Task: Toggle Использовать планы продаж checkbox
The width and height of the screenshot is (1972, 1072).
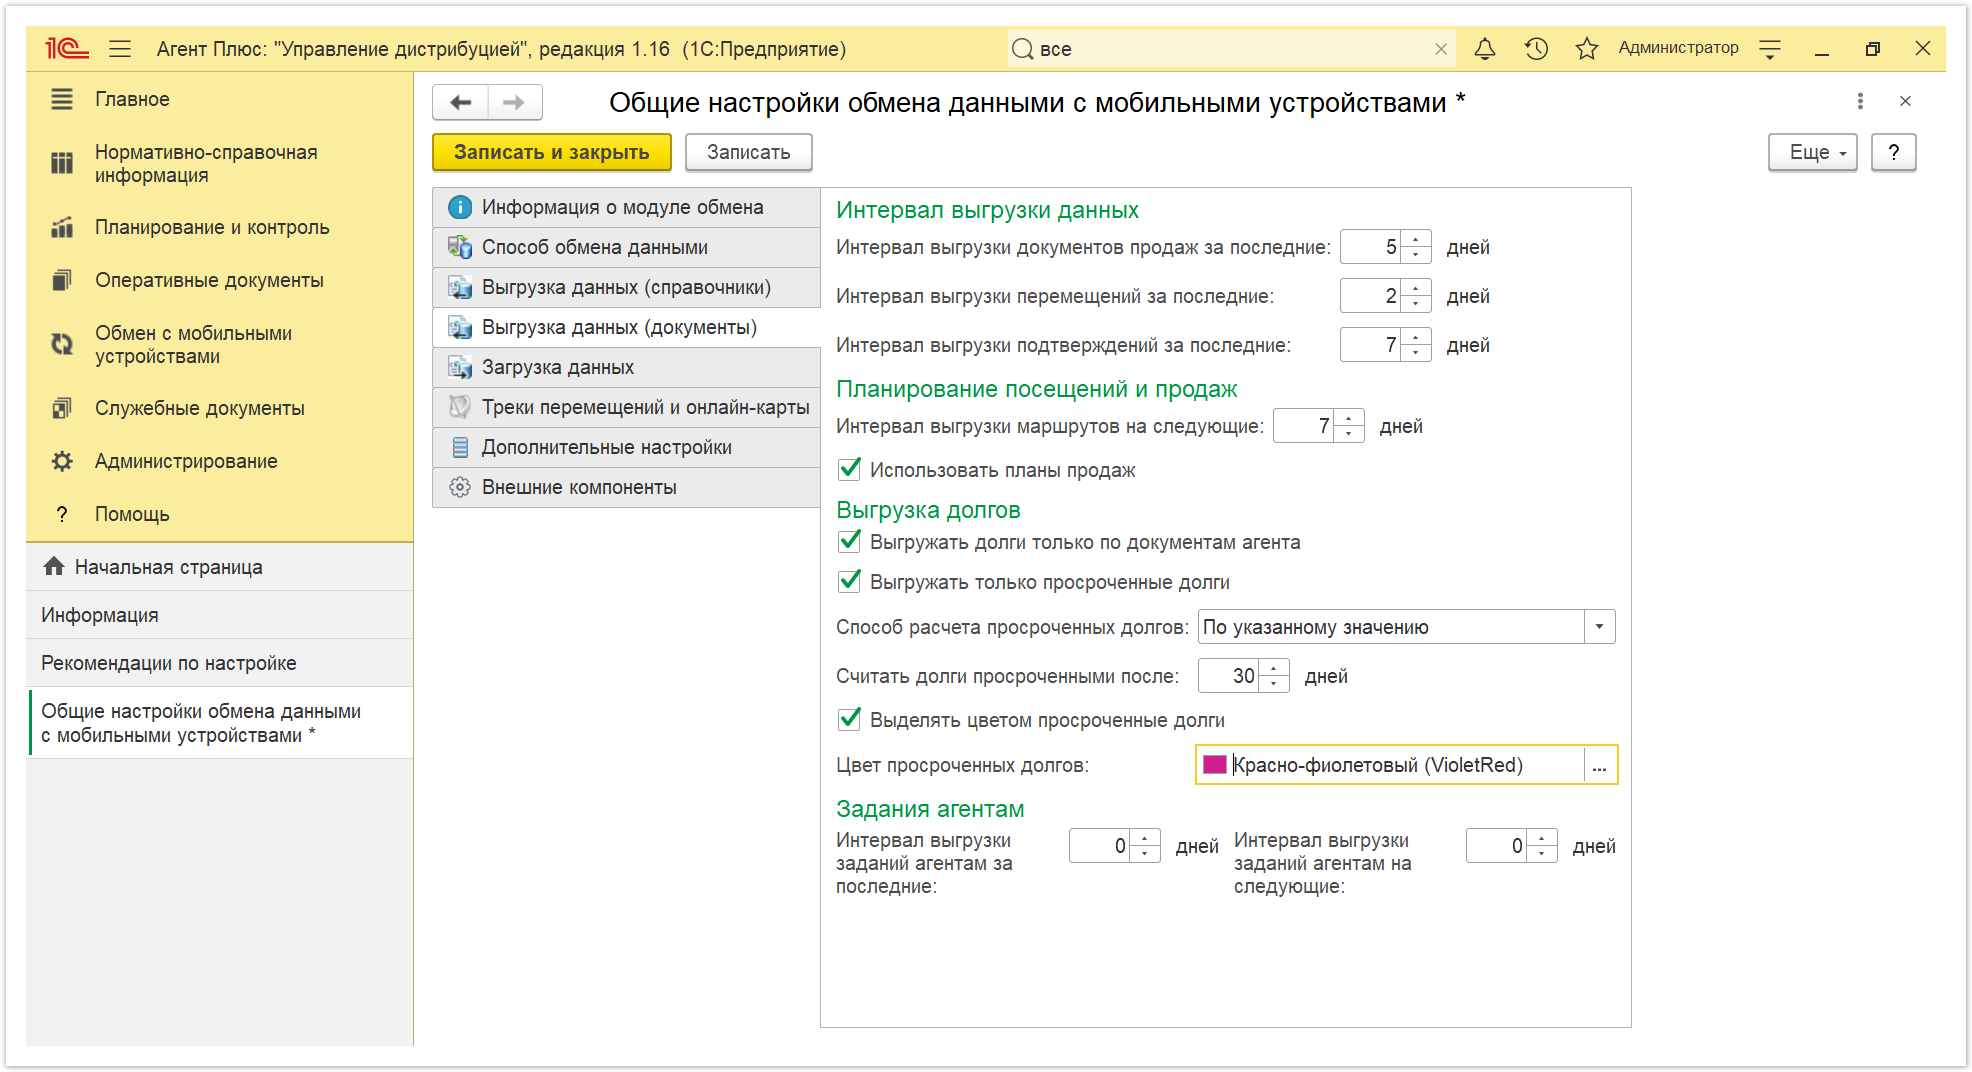Action: 850,469
